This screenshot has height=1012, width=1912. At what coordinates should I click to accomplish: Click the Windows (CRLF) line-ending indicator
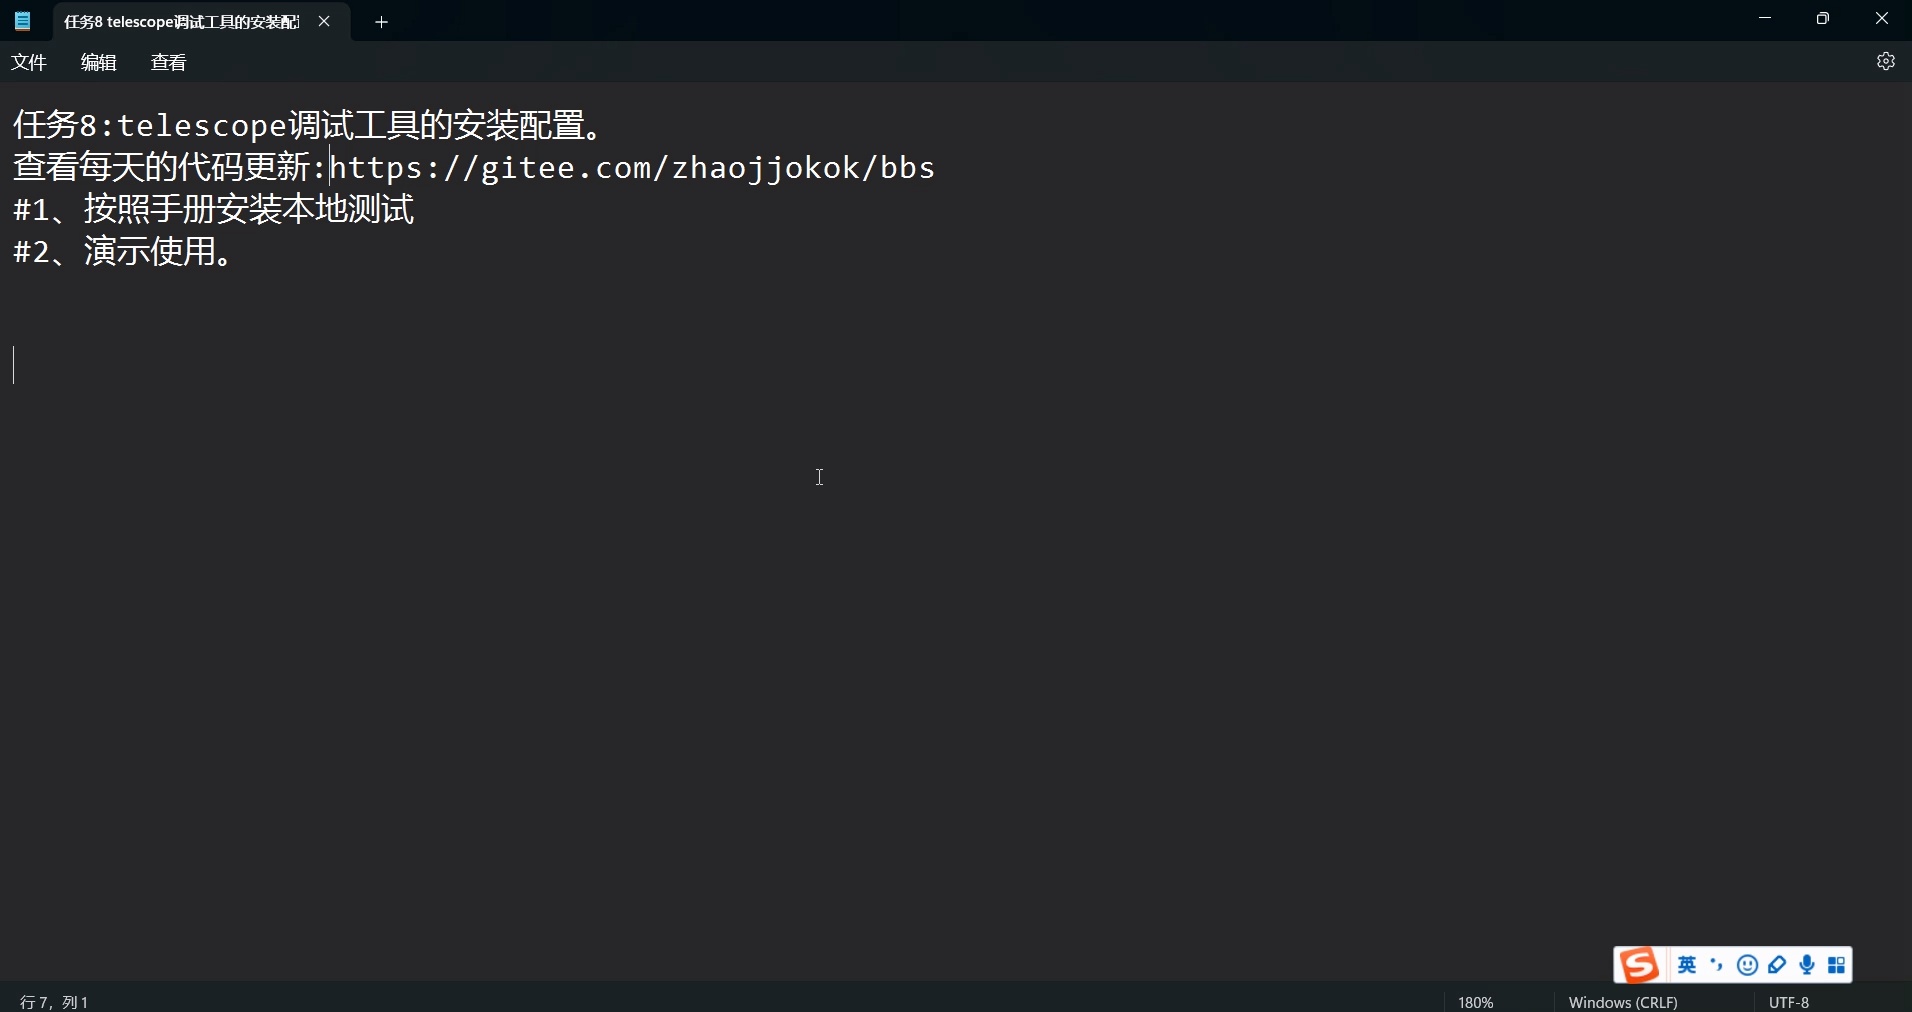(x=1623, y=1001)
